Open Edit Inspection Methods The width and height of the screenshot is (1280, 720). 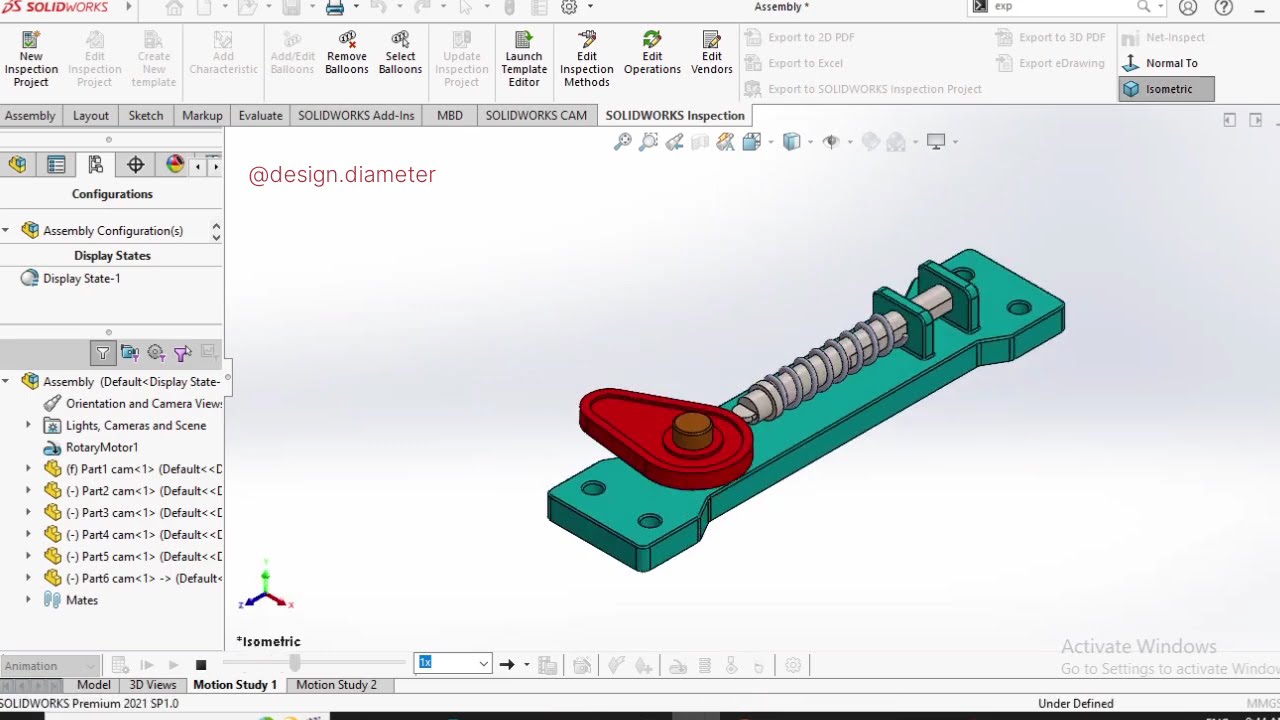[x=587, y=59]
